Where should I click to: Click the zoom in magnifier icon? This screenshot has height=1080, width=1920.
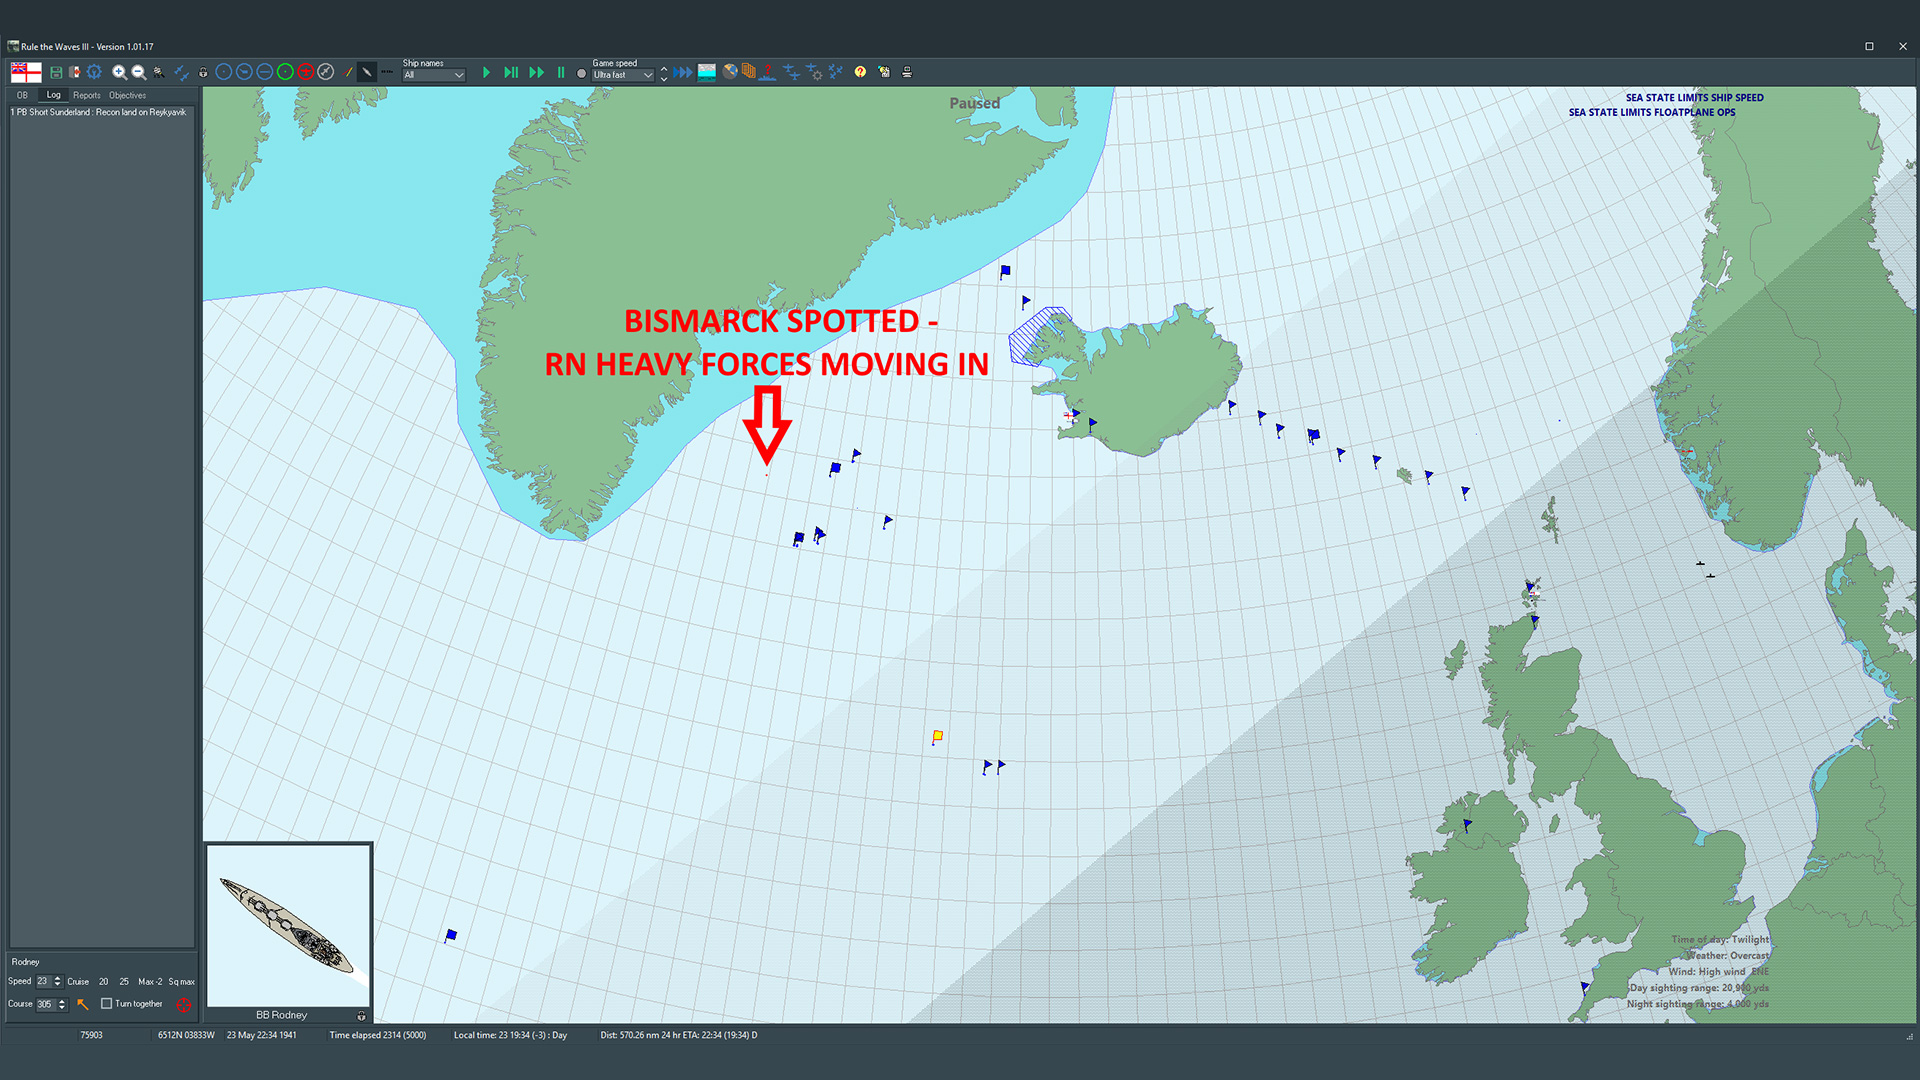[x=119, y=72]
